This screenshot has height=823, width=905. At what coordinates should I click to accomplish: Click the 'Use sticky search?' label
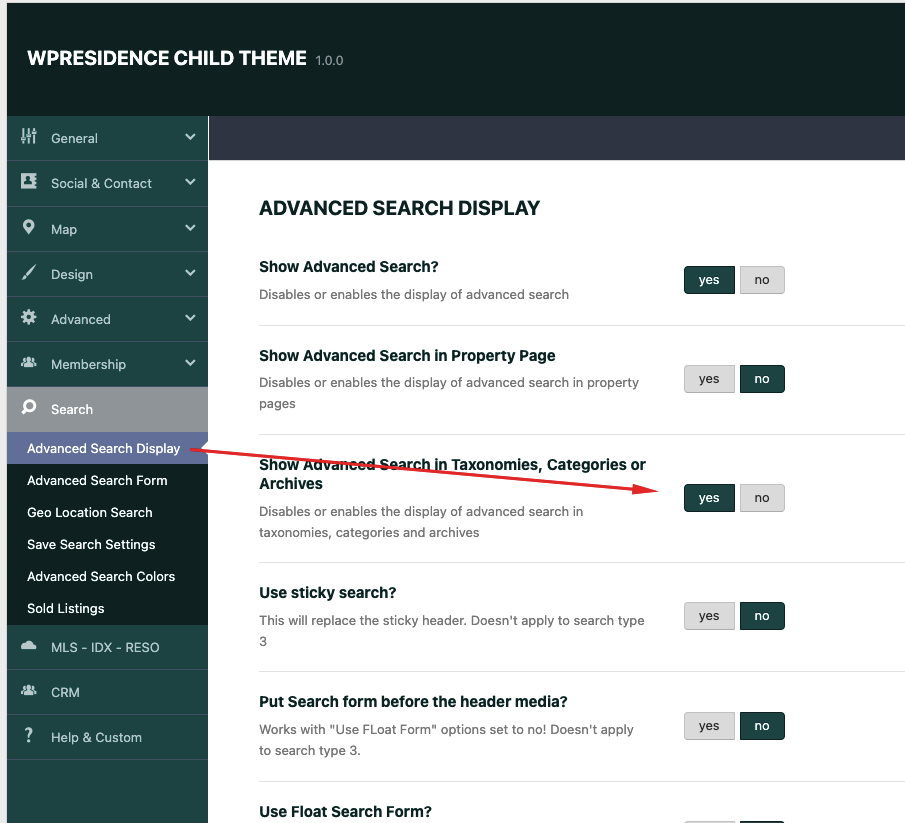328,593
